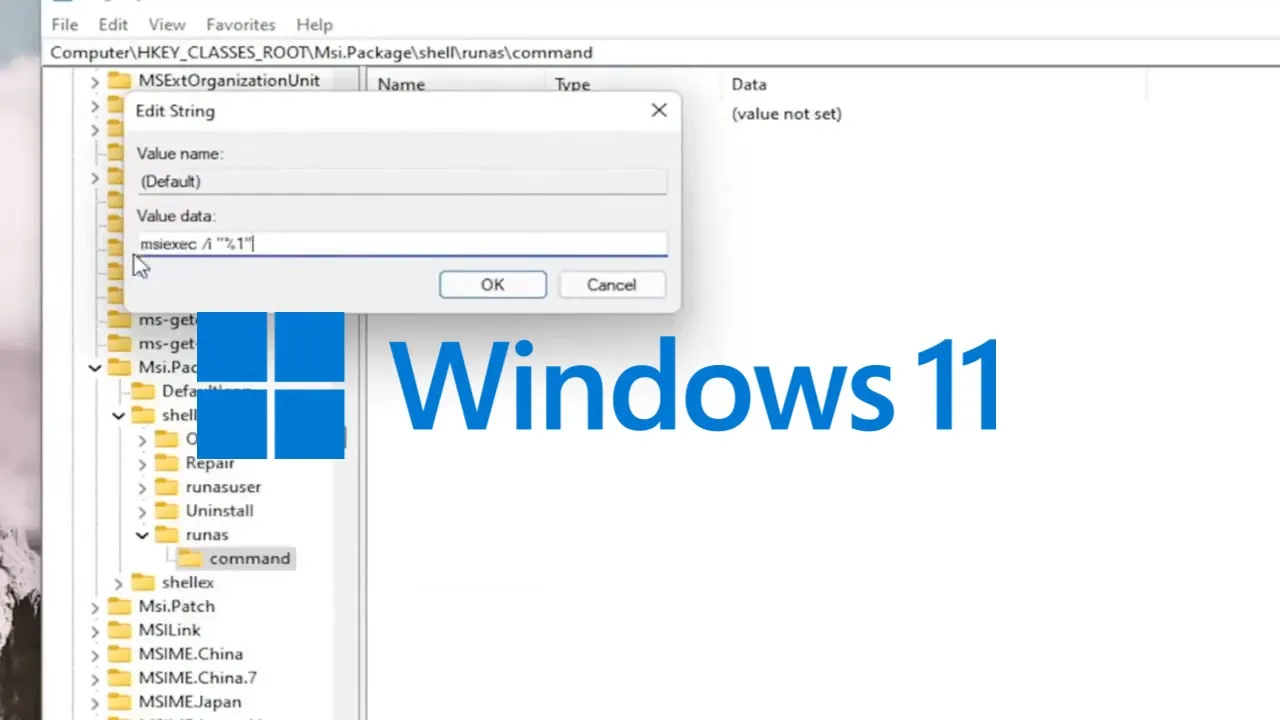Click the shellex folder icon
1280x720 pixels.
(143, 582)
